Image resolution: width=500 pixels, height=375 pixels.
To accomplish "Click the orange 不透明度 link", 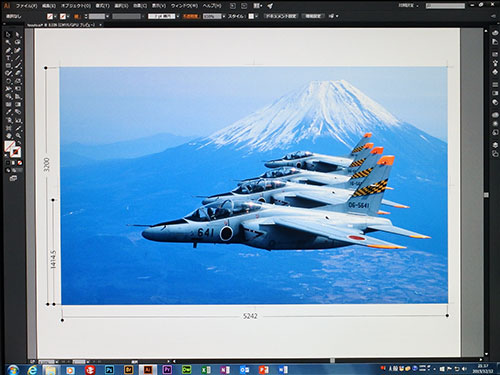I will click(x=191, y=16).
